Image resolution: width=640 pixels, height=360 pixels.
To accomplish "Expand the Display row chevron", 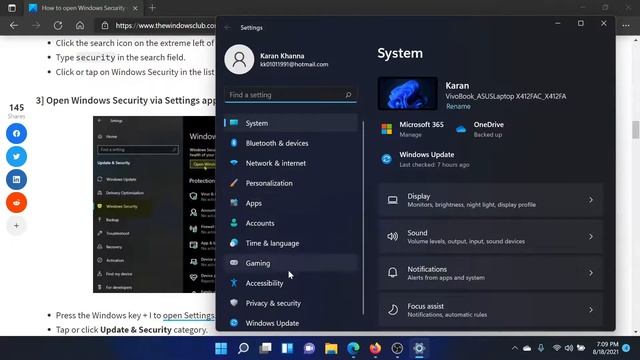I will point(591,200).
